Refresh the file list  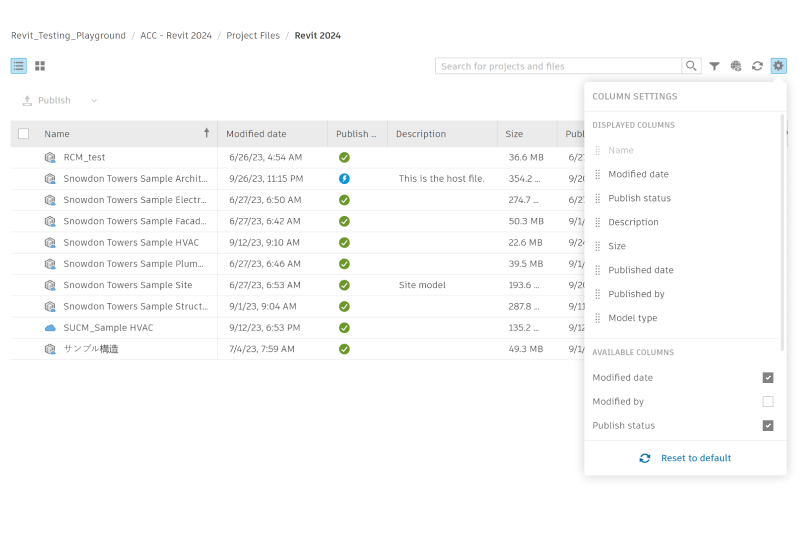click(757, 66)
